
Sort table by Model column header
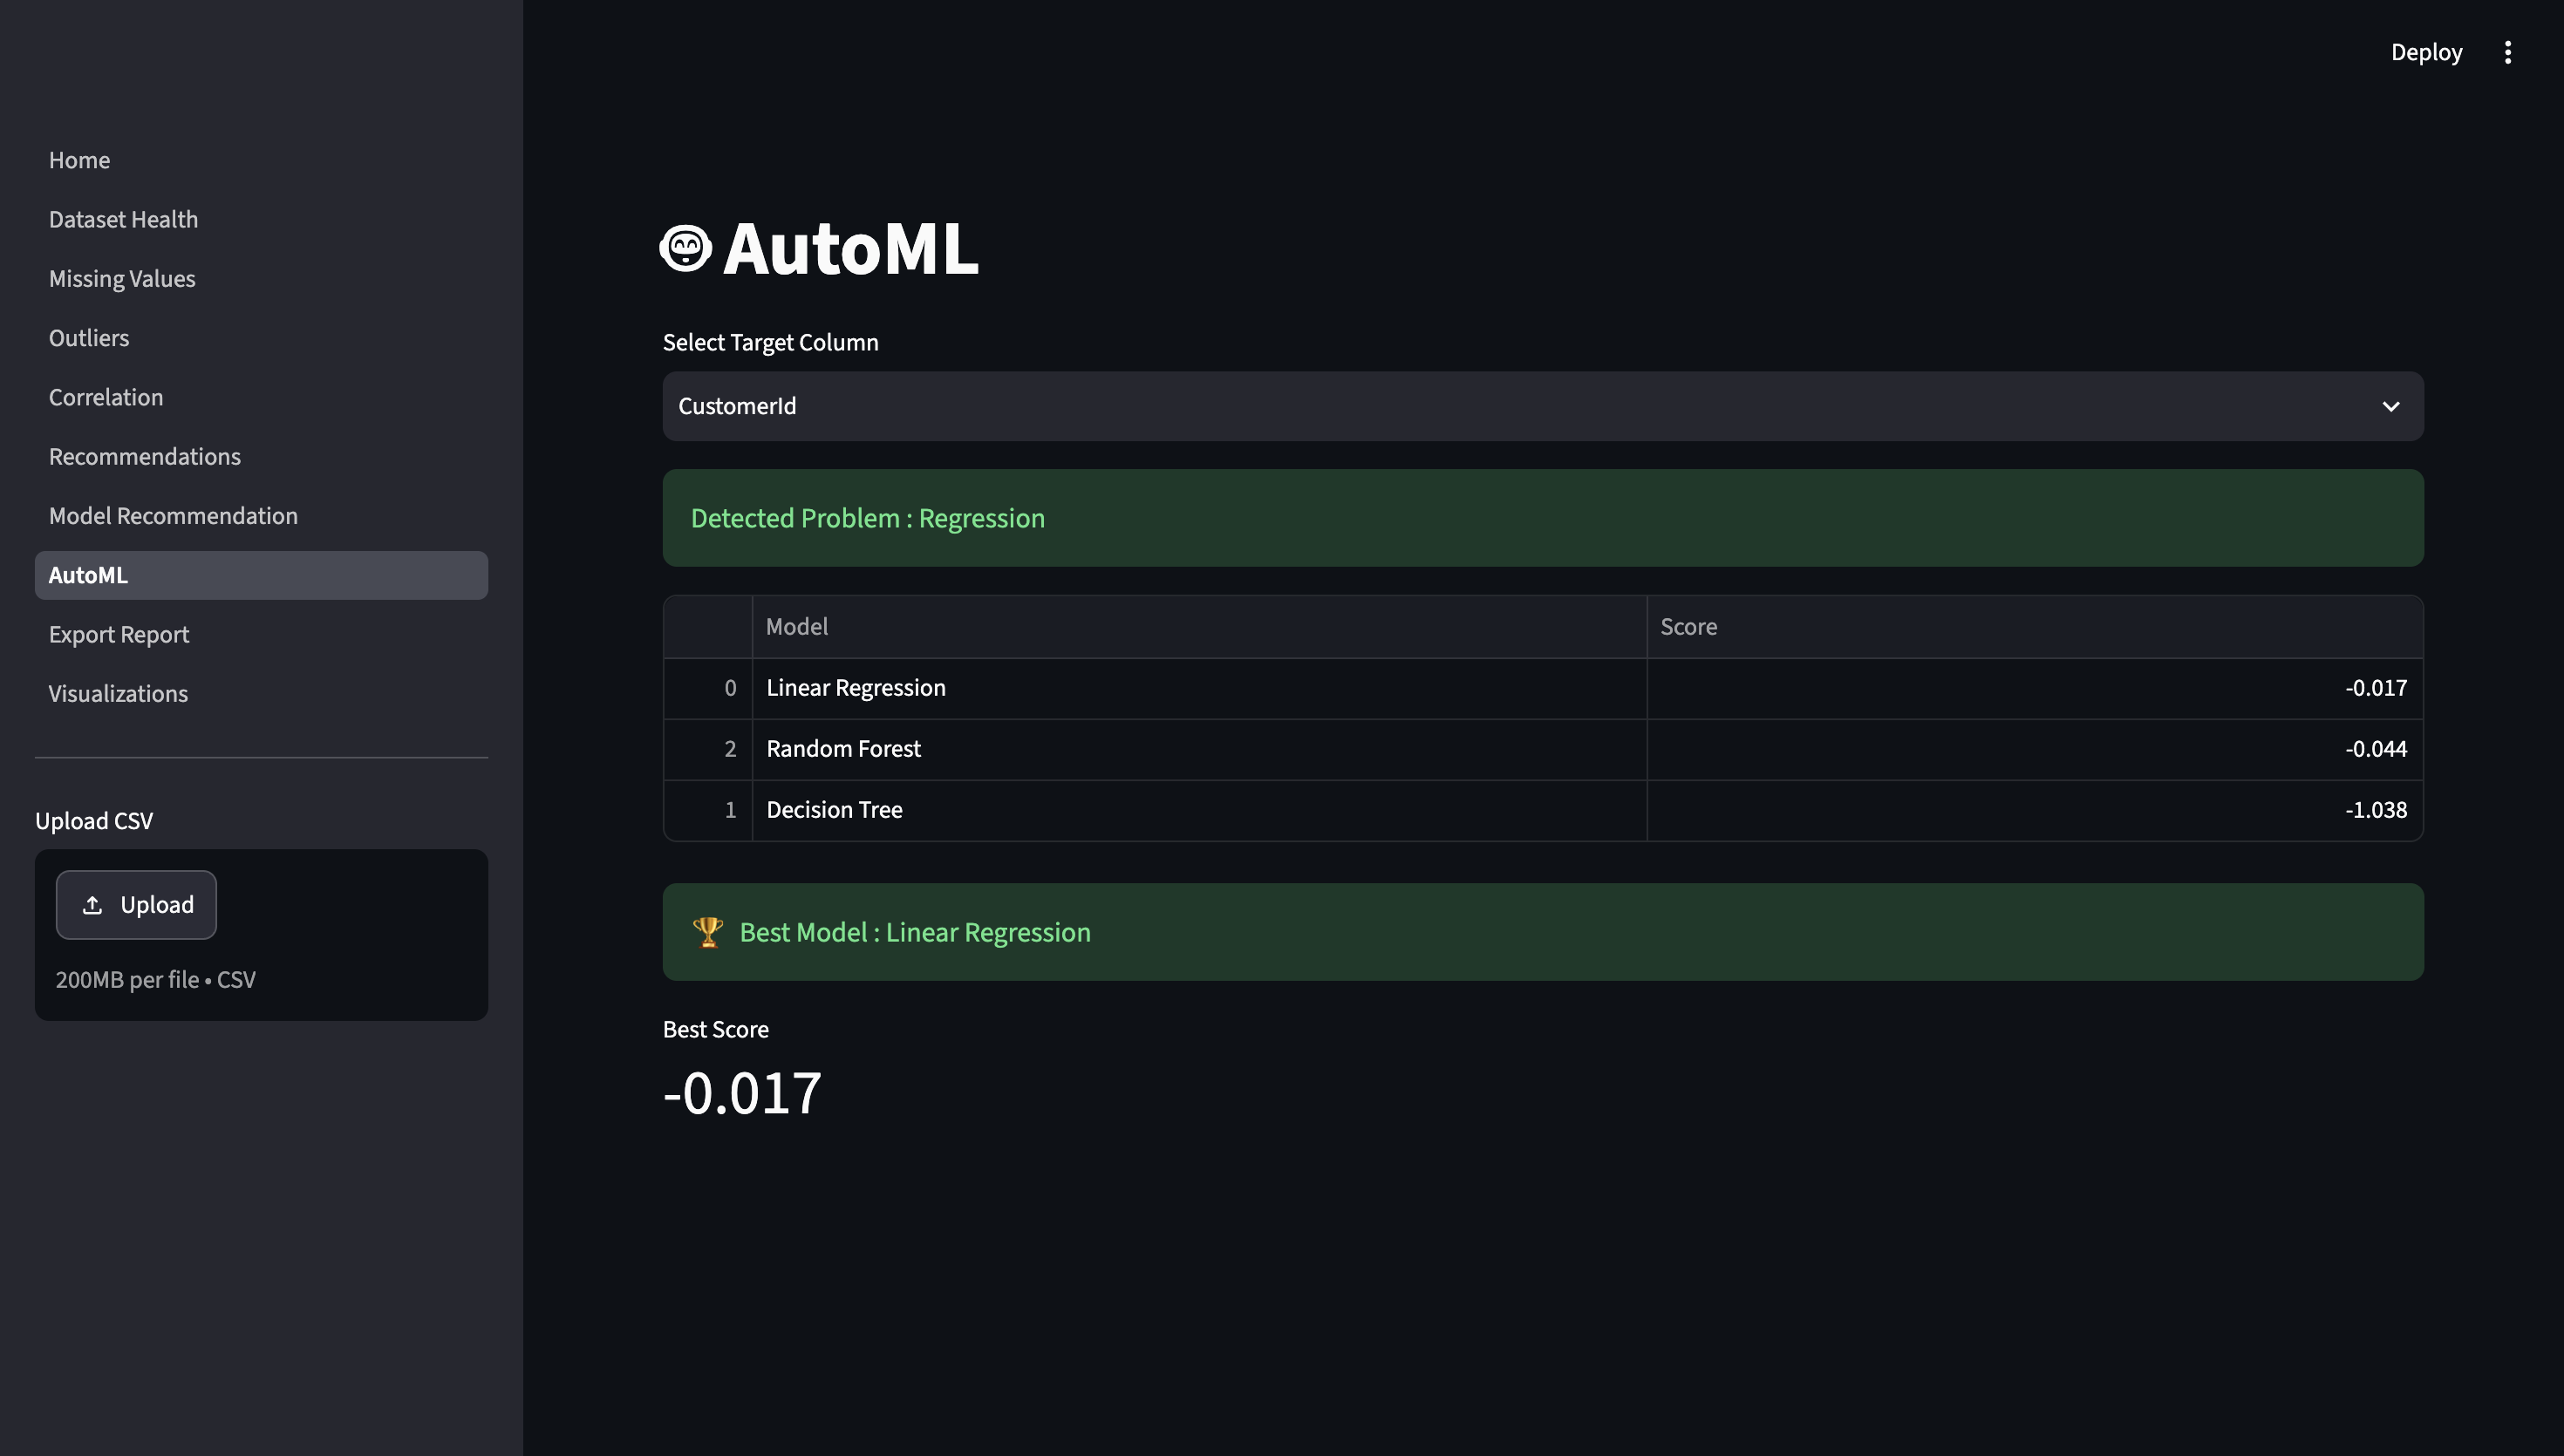(1199, 627)
